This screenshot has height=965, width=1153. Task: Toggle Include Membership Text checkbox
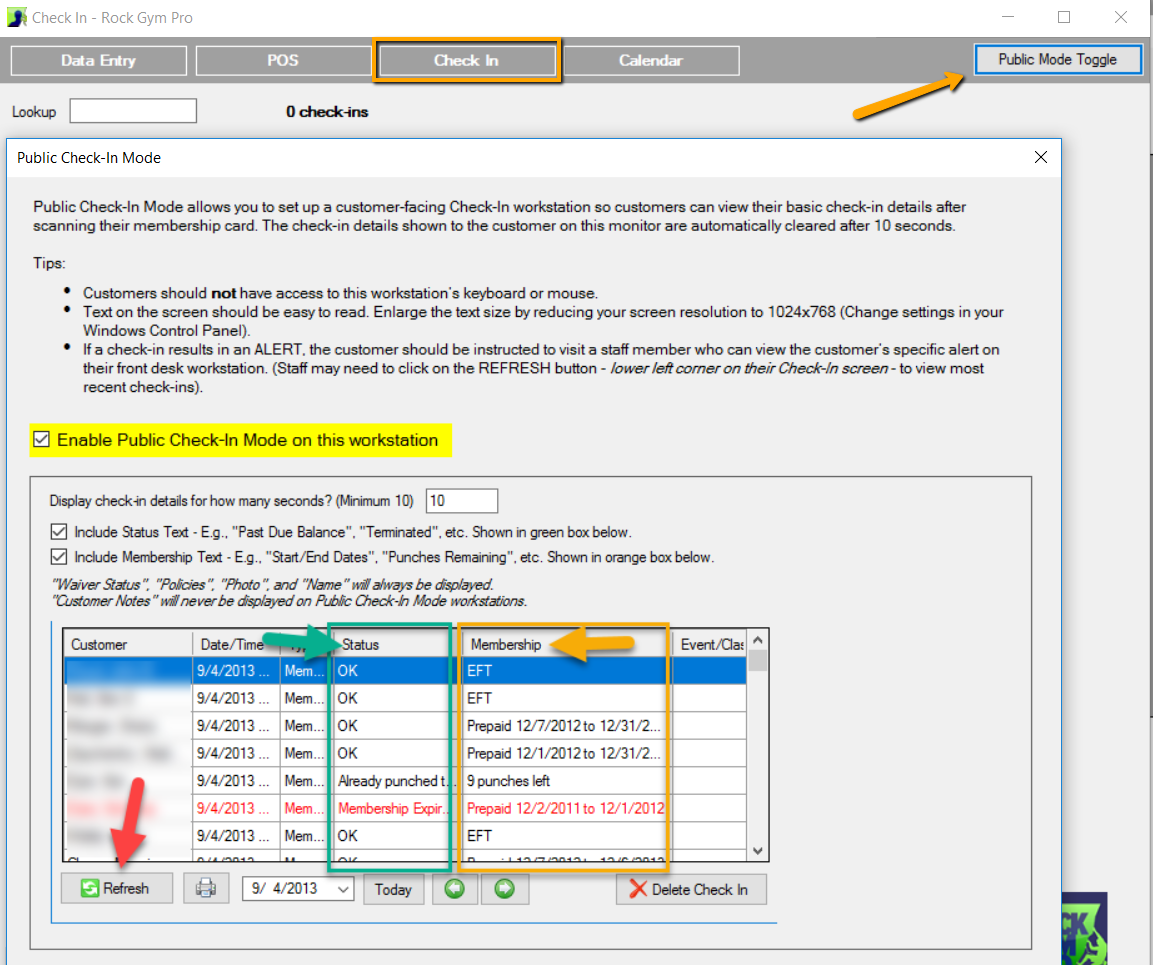click(x=59, y=557)
